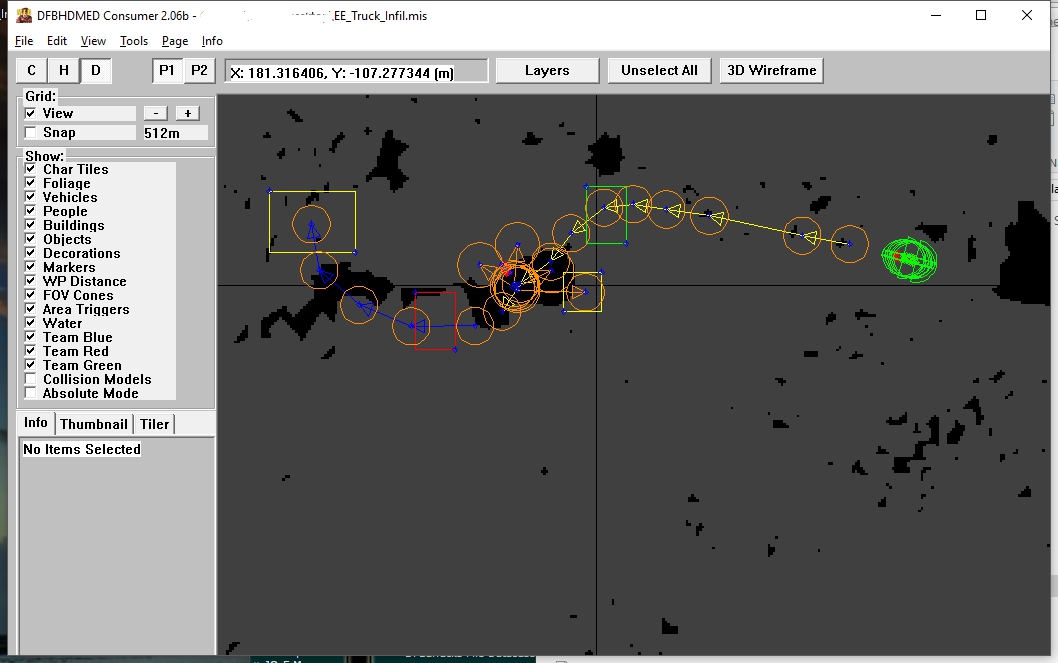Select the red area trigger square
This screenshot has height=663, width=1058.
point(435,321)
